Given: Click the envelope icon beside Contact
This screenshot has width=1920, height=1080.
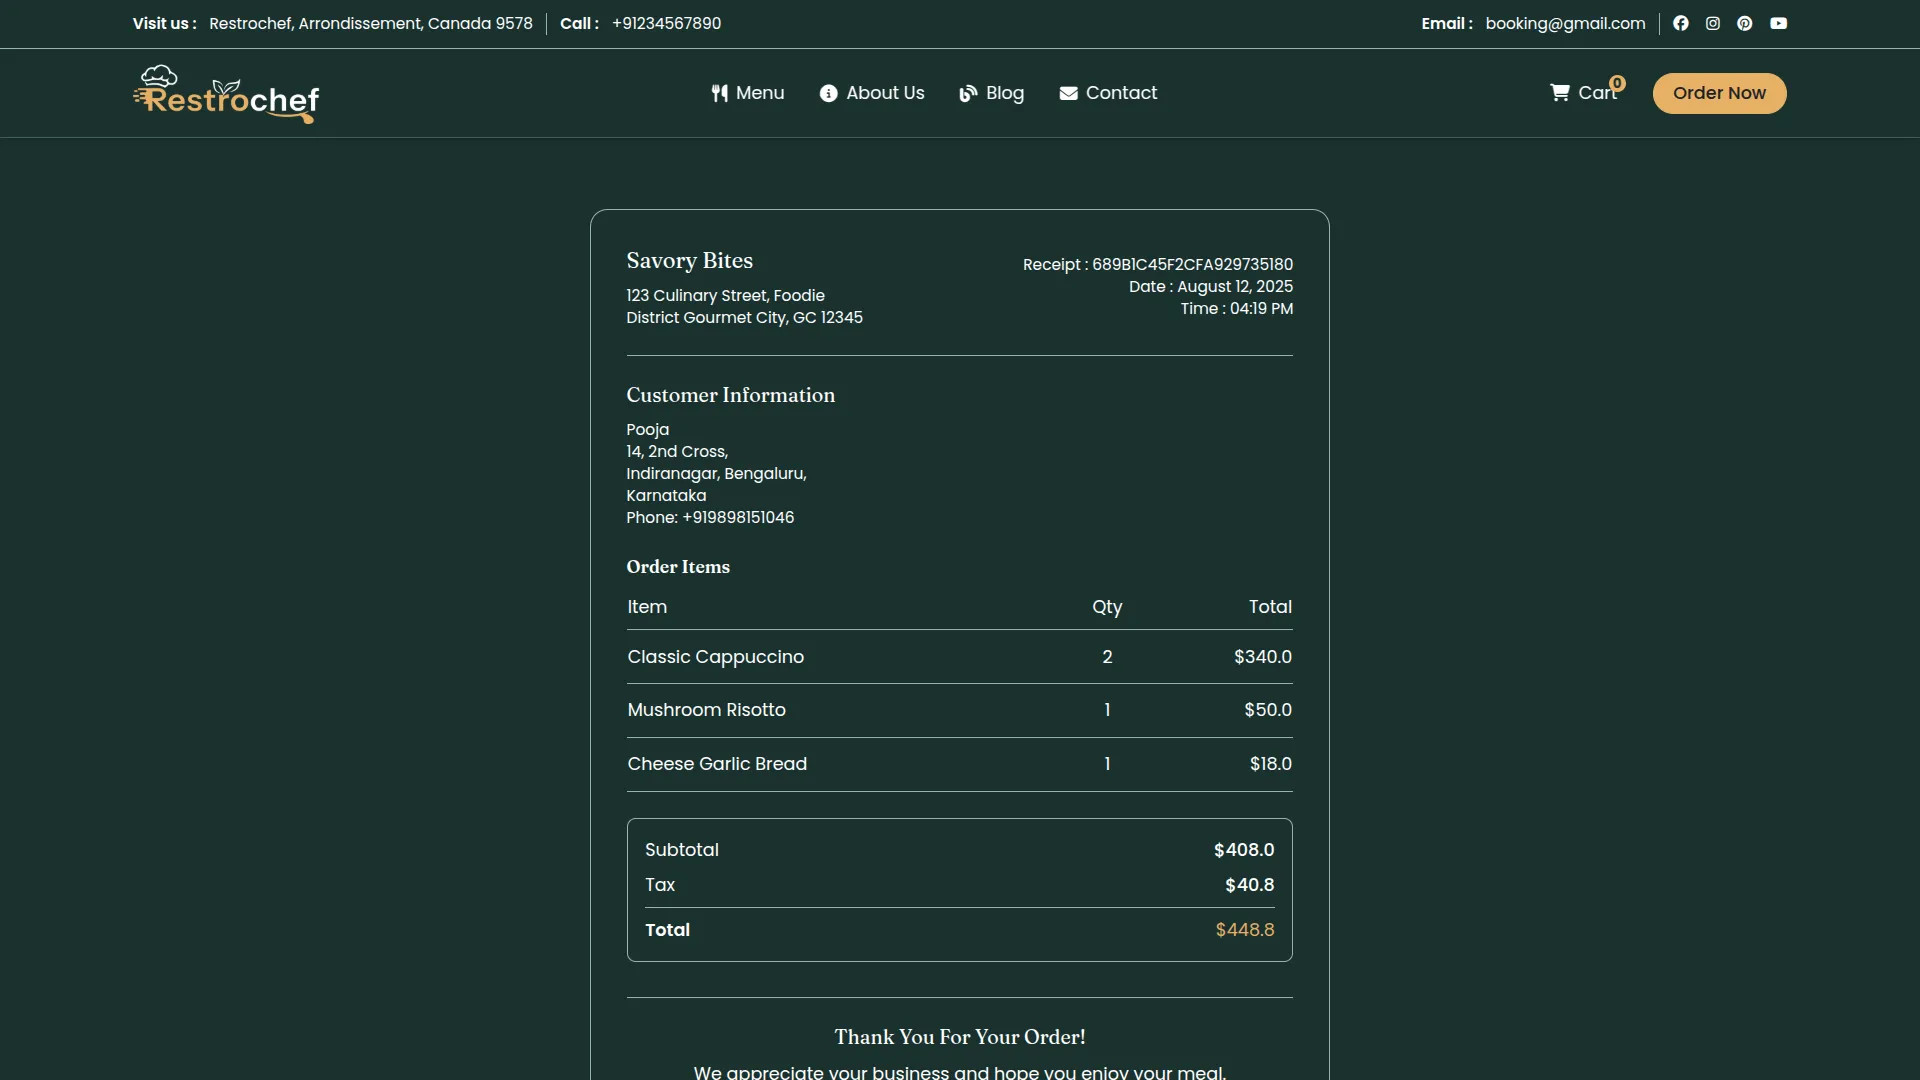Looking at the screenshot, I should click(1068, 92).
